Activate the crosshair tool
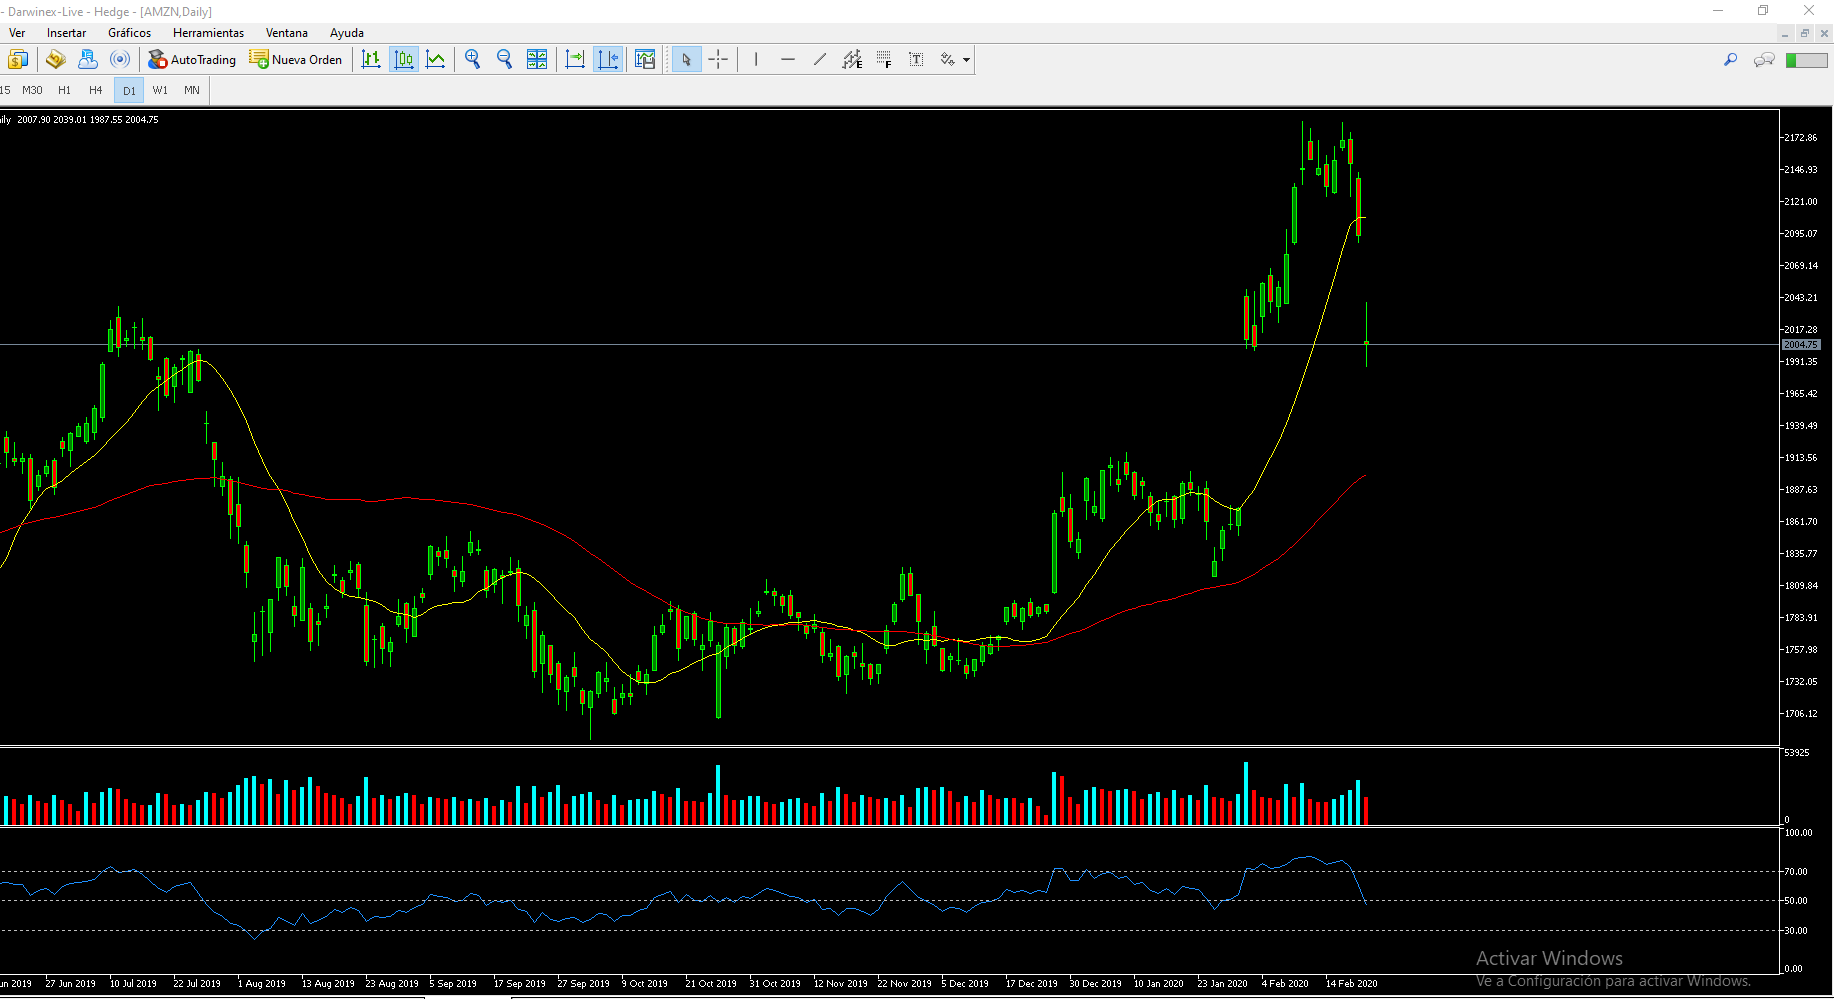 click(718, 60)
